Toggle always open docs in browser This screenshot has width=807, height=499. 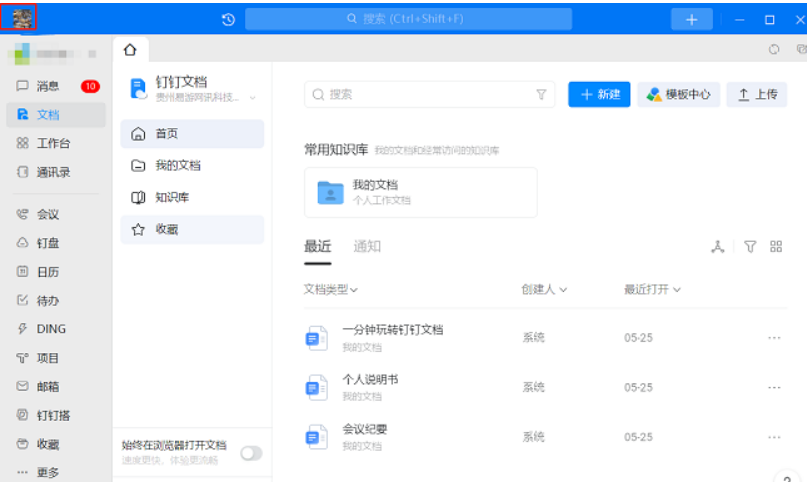pos(251,453)
